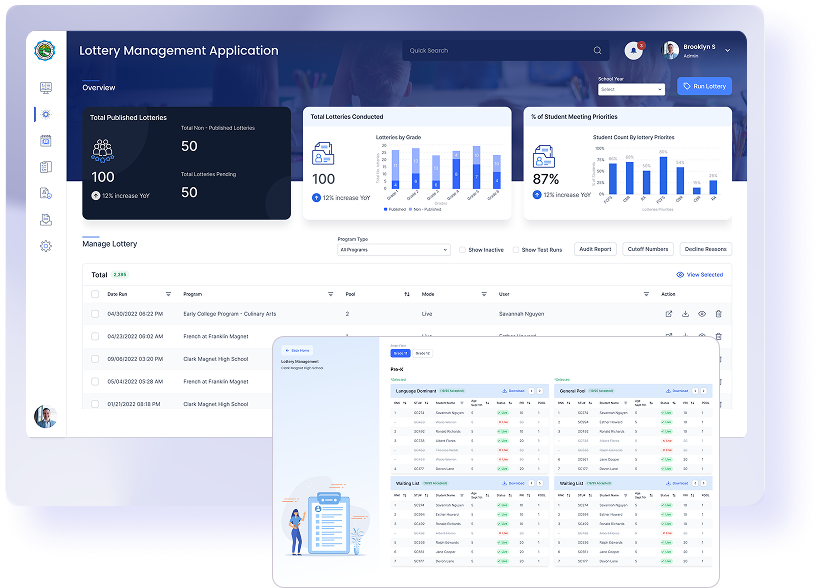Image resolution: width=820 pixels, height=588 pixels.
Task: Open the settings gear at sidebar bottom
Action: point(45,246)
